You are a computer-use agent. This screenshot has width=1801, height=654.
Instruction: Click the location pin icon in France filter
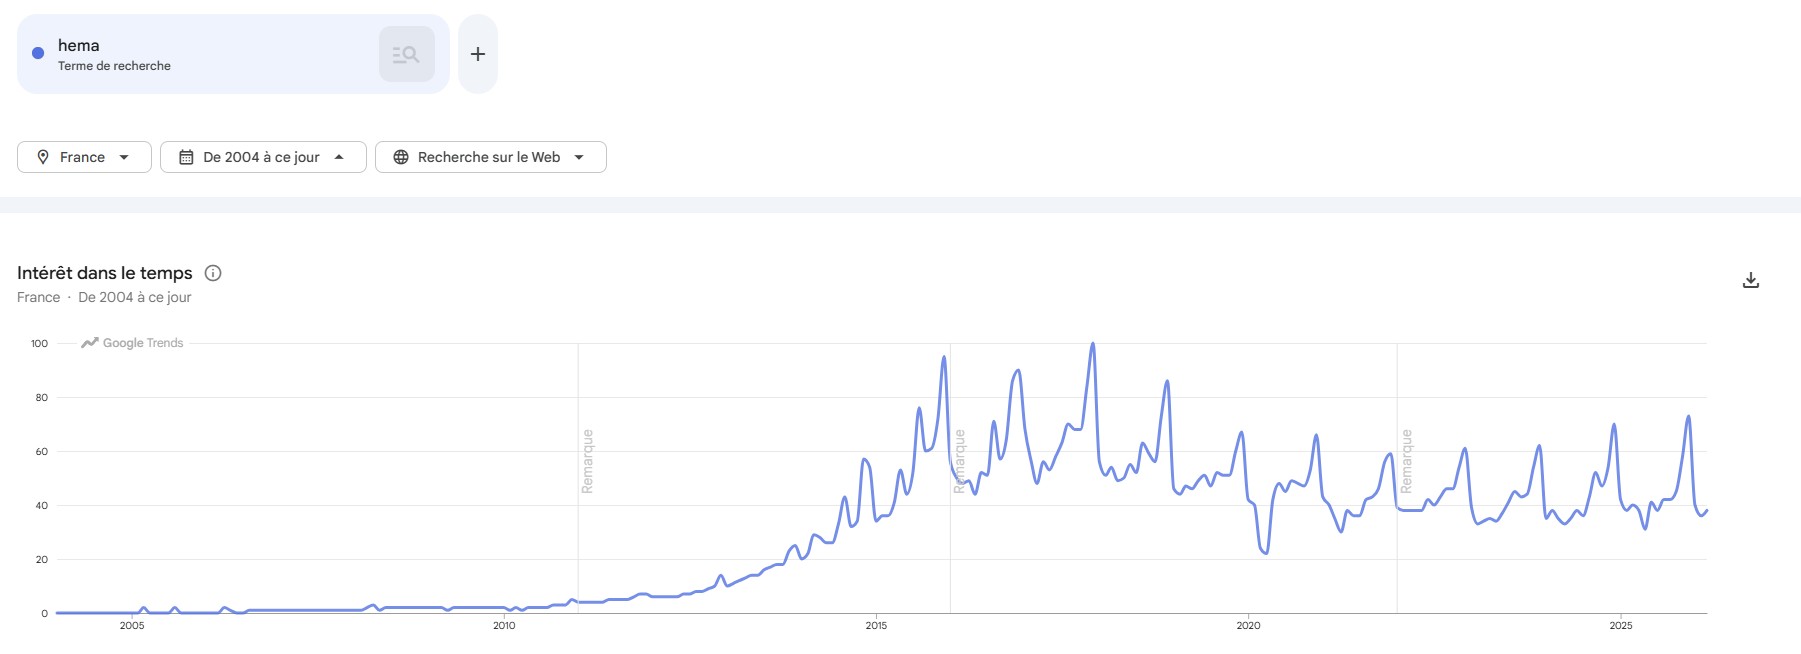click(43, 157)
